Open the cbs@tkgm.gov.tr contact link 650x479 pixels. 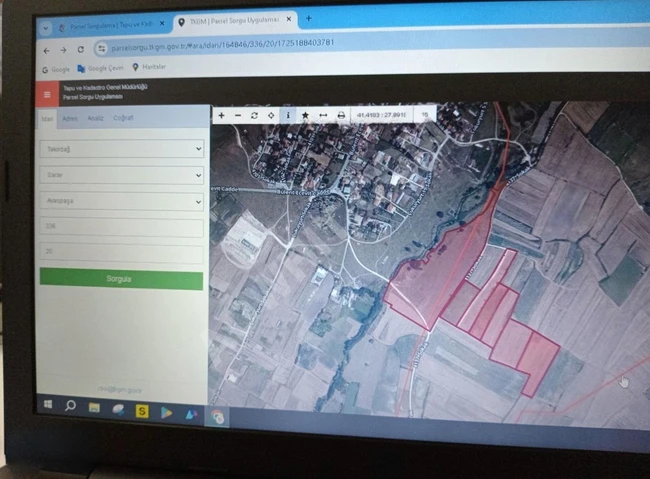pyautogui.click(x=119, y=389)
